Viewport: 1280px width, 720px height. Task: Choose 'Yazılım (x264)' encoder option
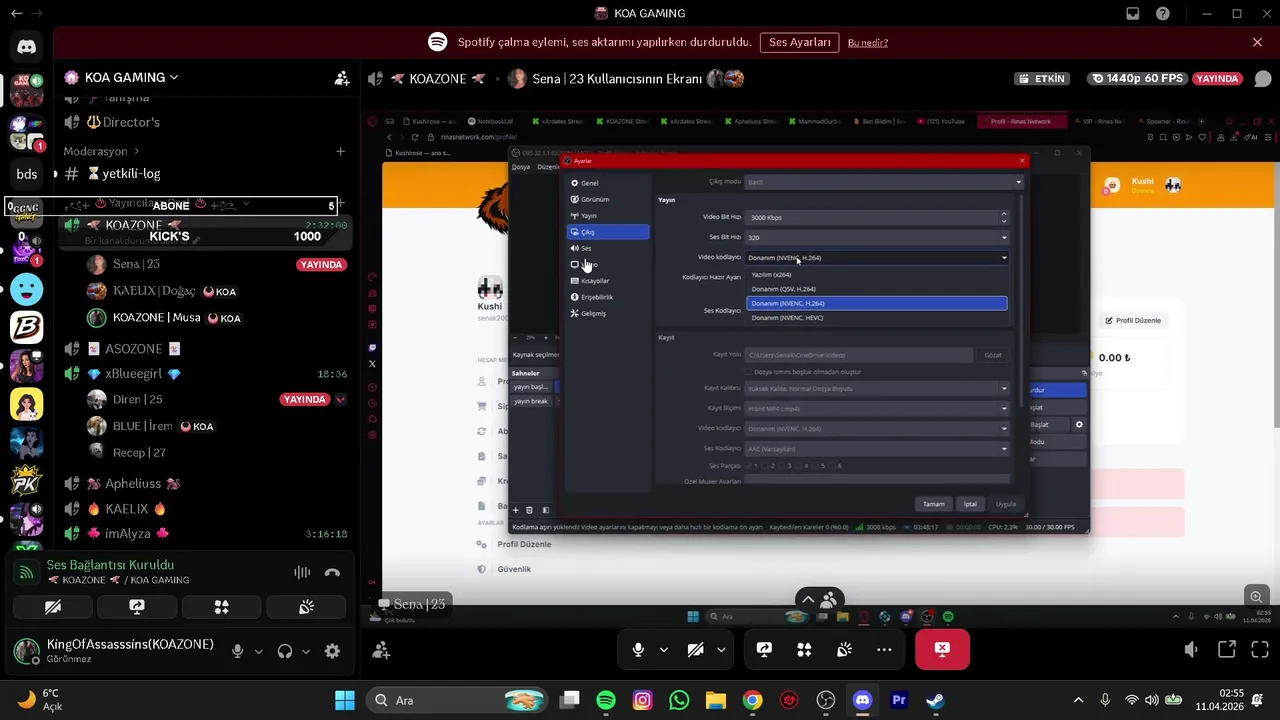876,274
